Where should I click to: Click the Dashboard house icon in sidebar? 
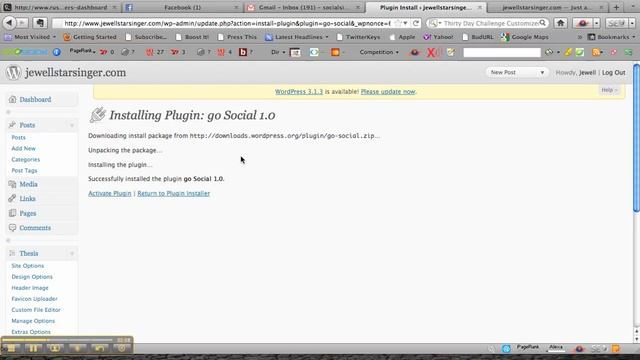(12, 99)
